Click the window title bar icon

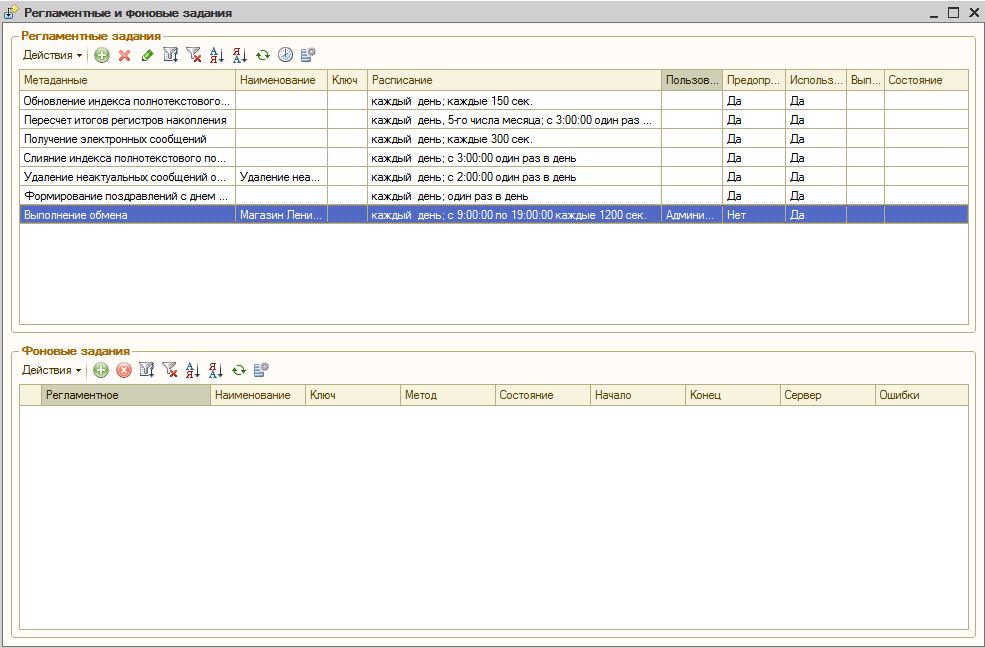click(11, 13)
